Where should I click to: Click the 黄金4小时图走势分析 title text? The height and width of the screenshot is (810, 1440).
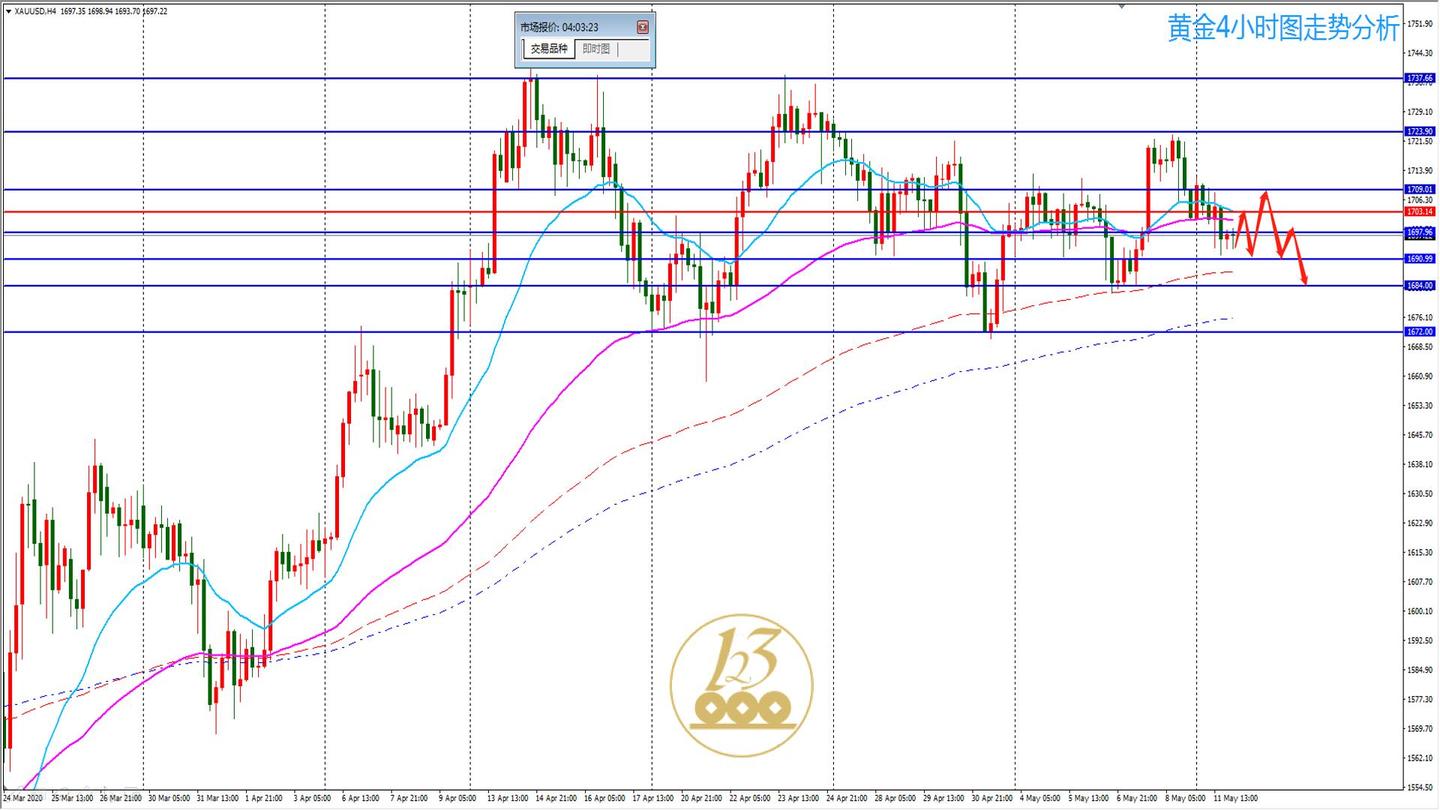point(1283,29)
